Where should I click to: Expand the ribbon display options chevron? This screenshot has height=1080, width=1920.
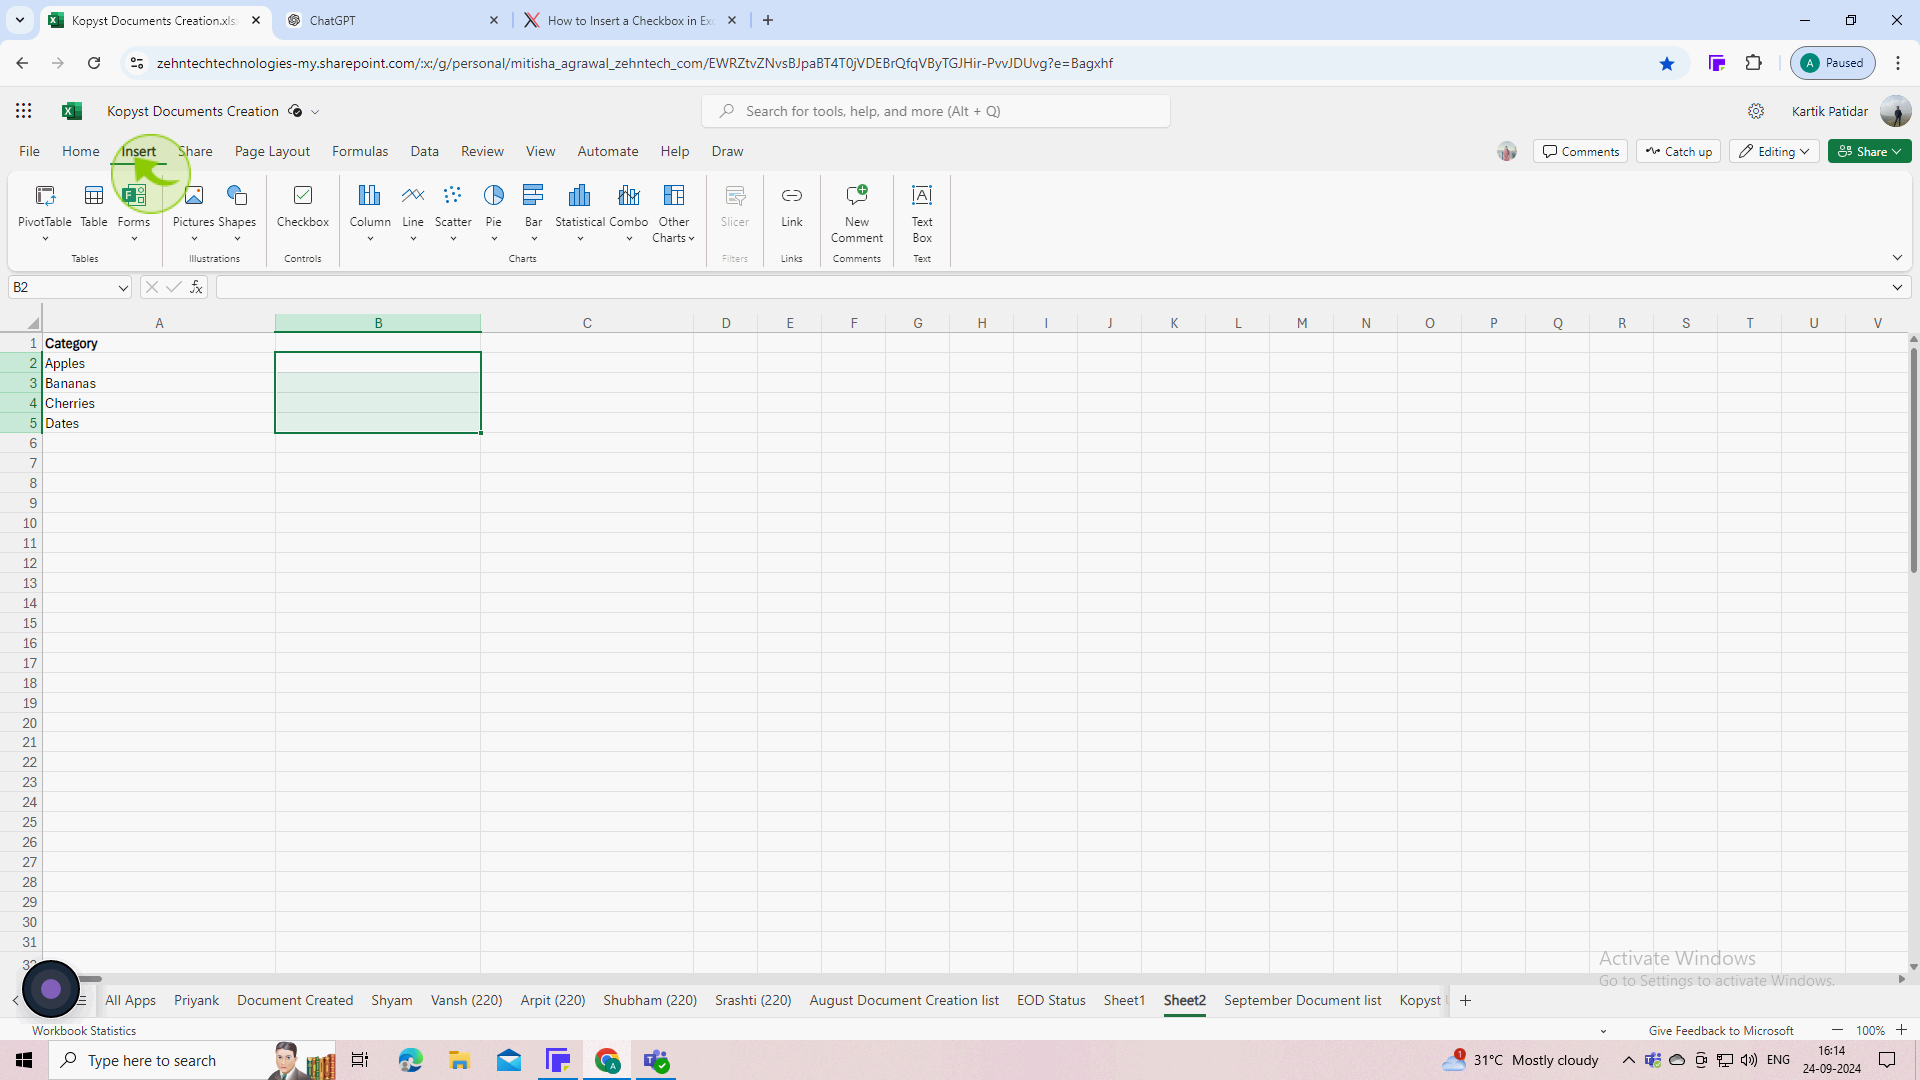(x=1897, y=258)
